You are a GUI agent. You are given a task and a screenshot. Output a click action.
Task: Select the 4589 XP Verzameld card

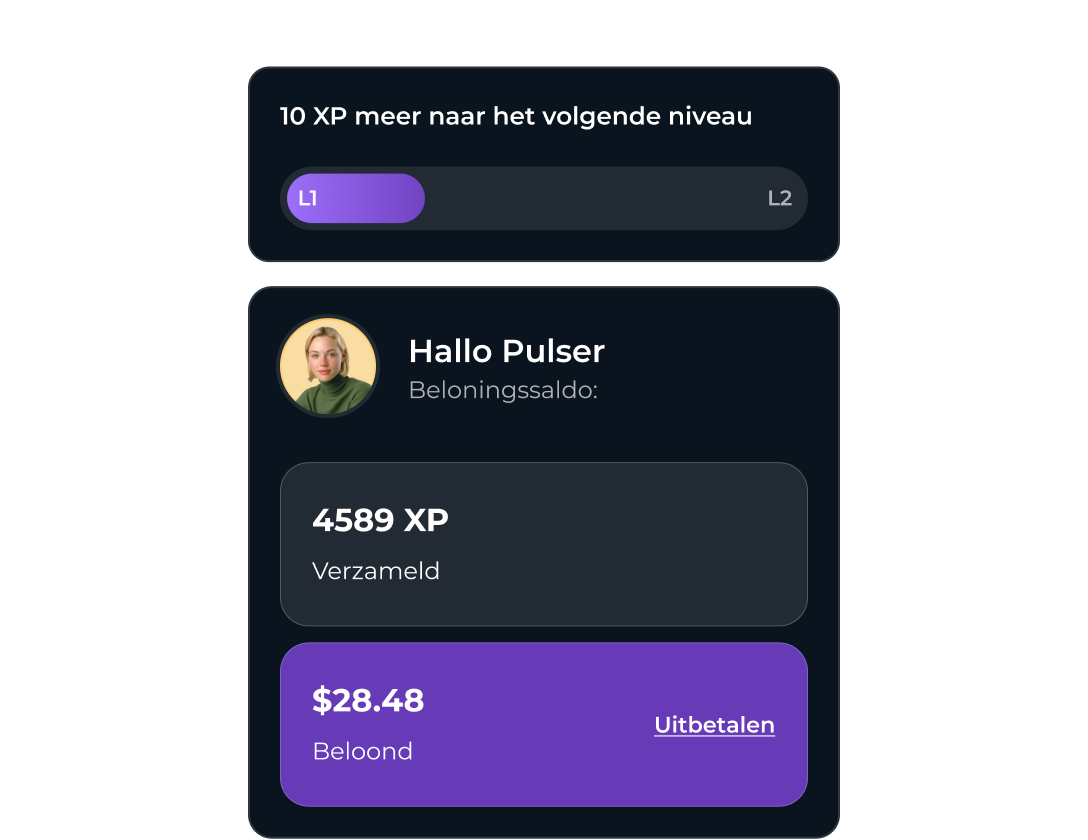[x=543, y=544]
